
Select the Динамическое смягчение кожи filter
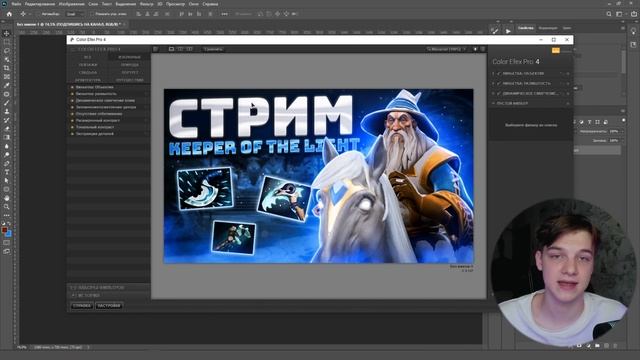tap(105, 100)
